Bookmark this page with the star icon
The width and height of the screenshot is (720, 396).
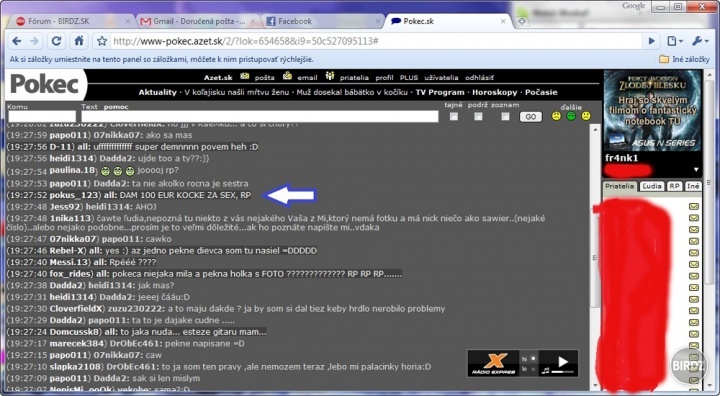pos(102,41)
